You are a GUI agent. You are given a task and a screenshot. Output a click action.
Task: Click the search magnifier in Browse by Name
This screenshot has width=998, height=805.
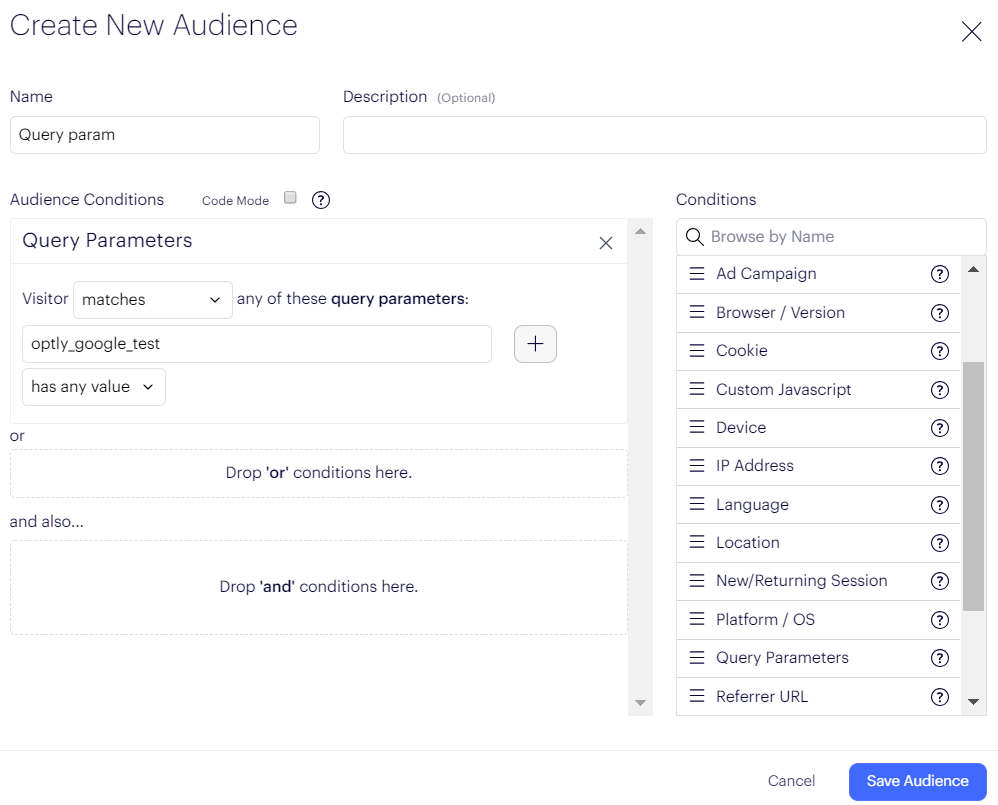click(x=695, y=236)
